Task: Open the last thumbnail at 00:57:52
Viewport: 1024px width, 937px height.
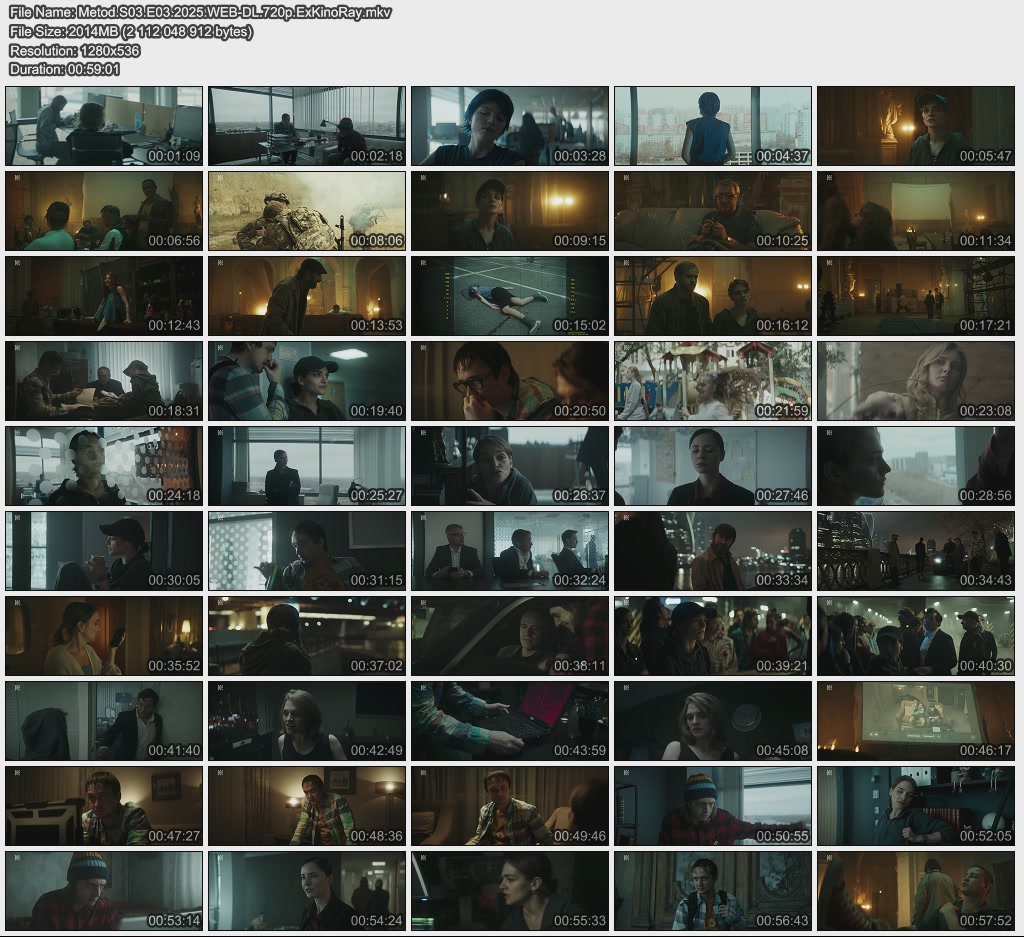Action: tap(916, 891)
